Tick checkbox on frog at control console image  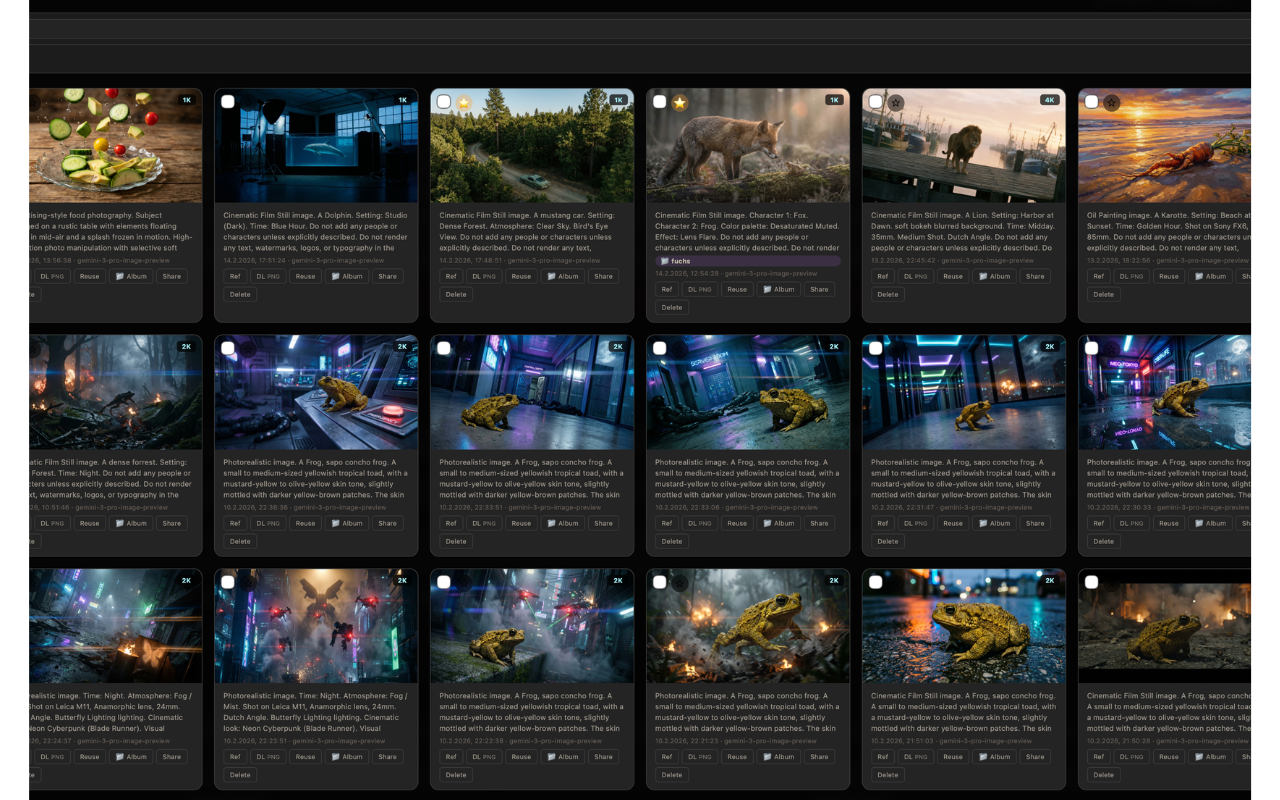click(228, 348)
